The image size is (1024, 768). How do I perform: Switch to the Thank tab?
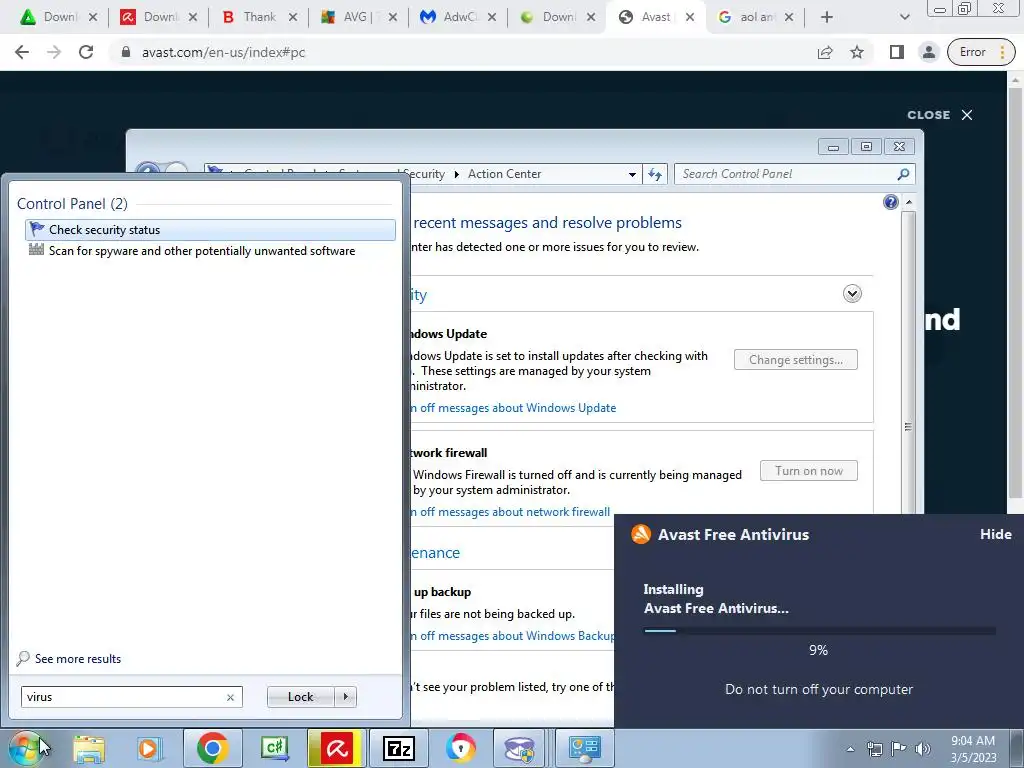[x=259, y=17]
